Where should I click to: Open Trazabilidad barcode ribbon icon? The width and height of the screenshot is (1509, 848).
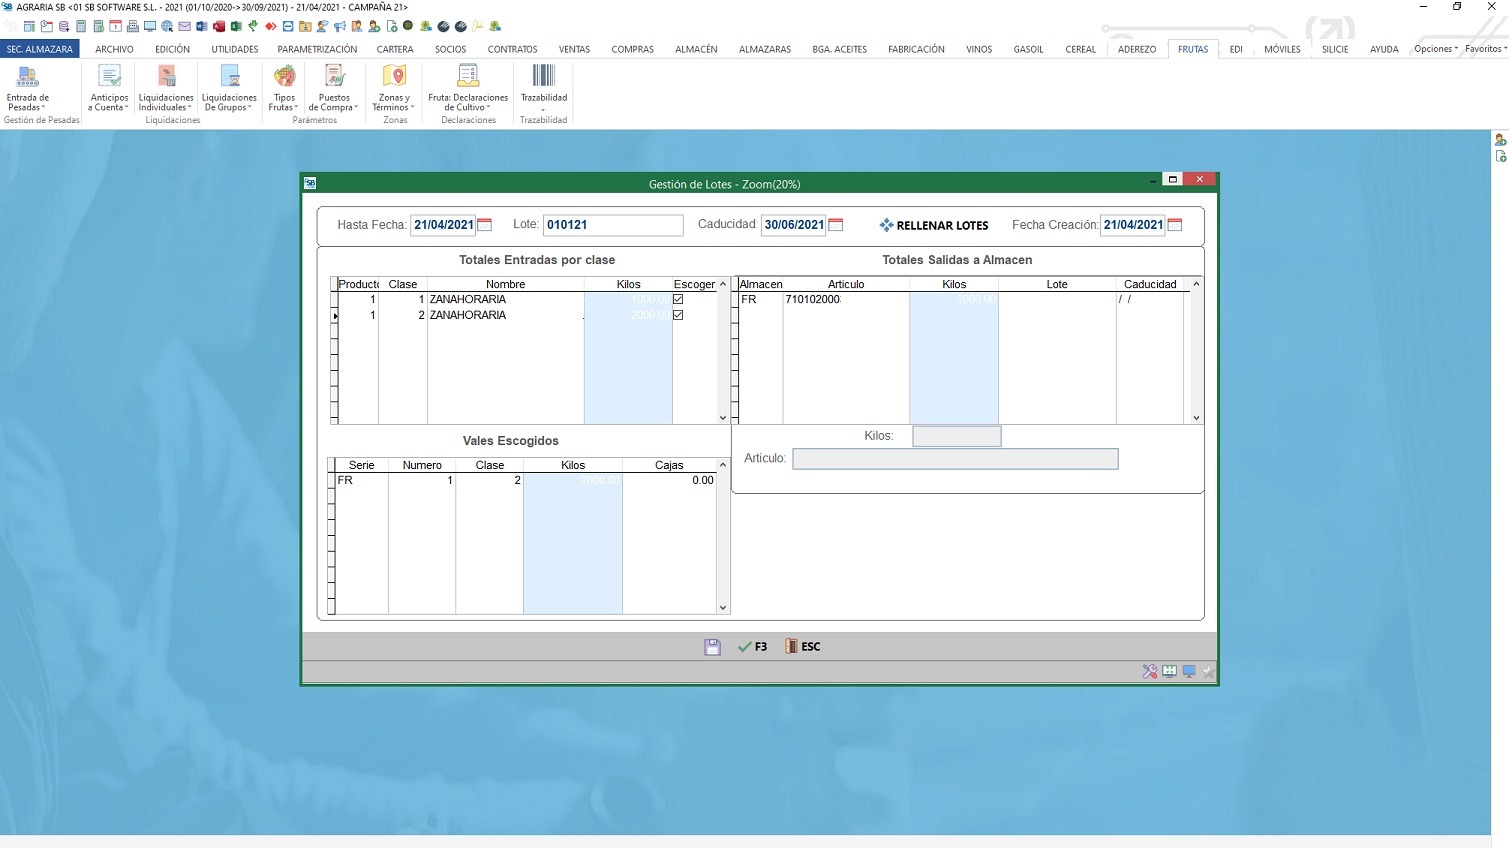543,76
